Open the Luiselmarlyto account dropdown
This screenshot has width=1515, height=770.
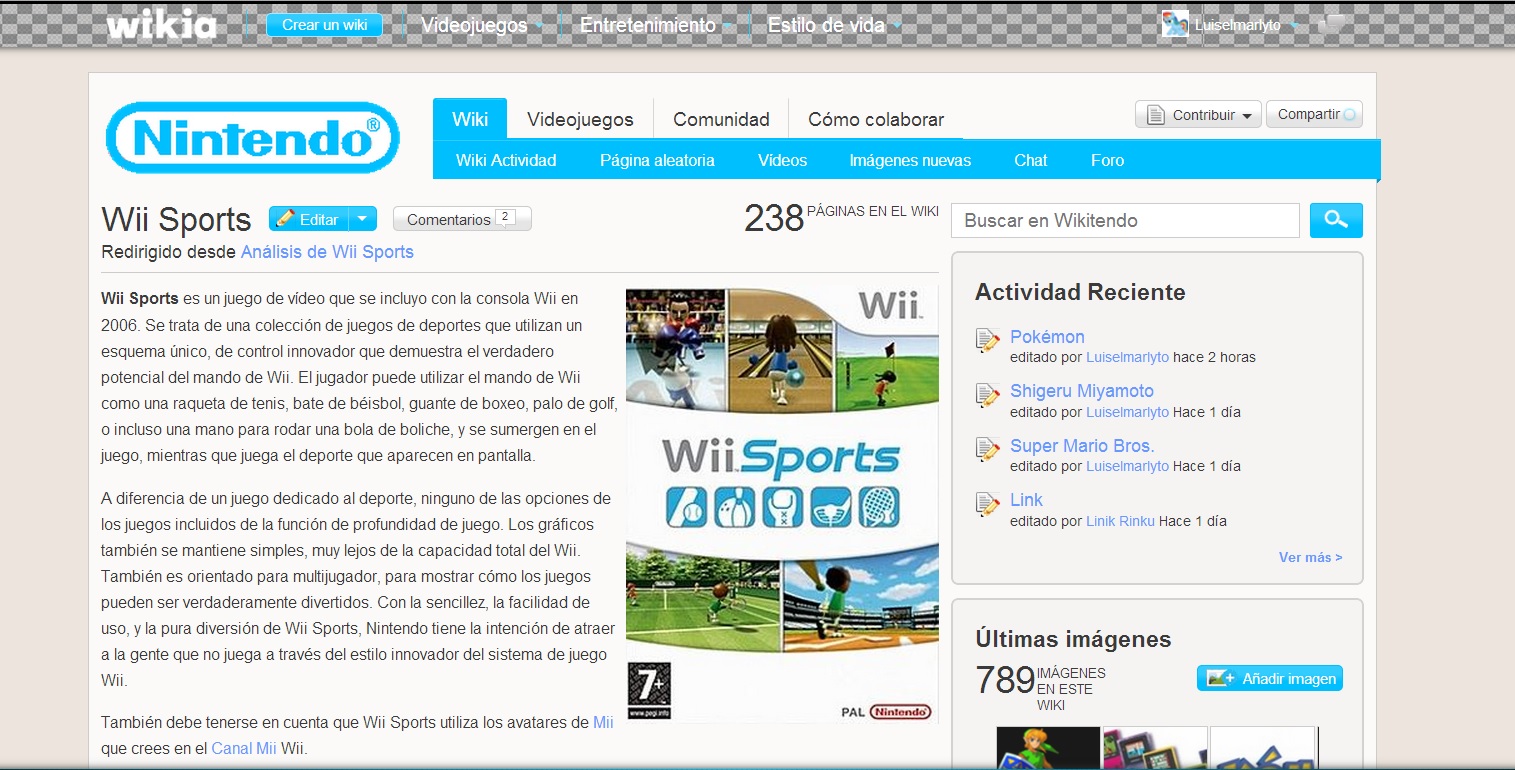(1296, 26)
